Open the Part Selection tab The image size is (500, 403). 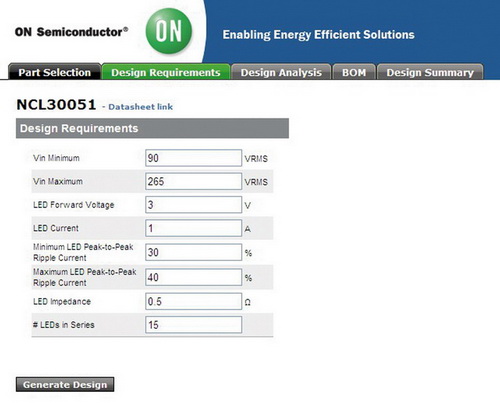pyautogui.click(x=55, y=72)
